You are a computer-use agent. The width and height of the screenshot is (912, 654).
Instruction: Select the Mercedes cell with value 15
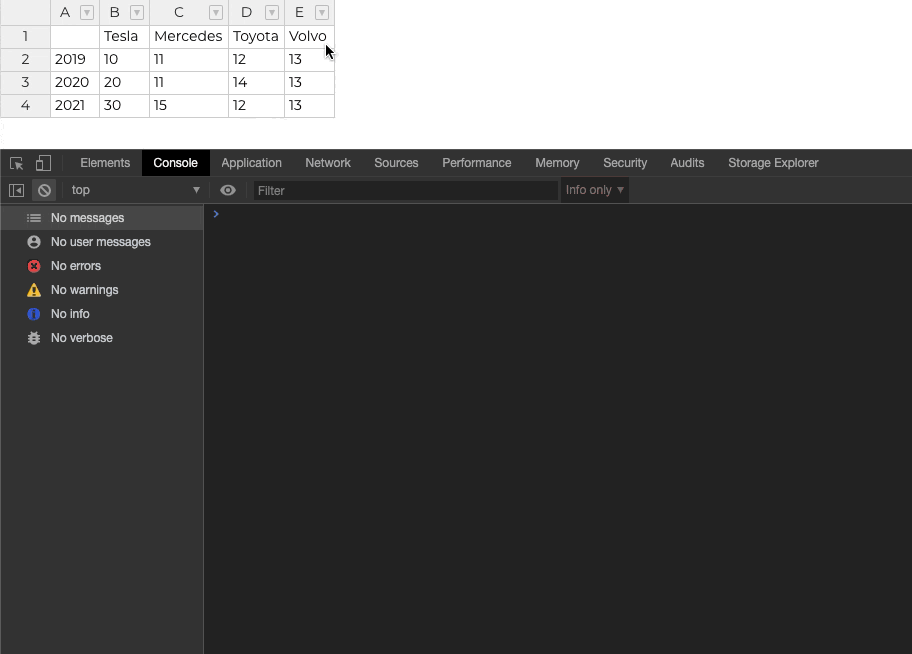pyautogui.click(x=189, y=106)
